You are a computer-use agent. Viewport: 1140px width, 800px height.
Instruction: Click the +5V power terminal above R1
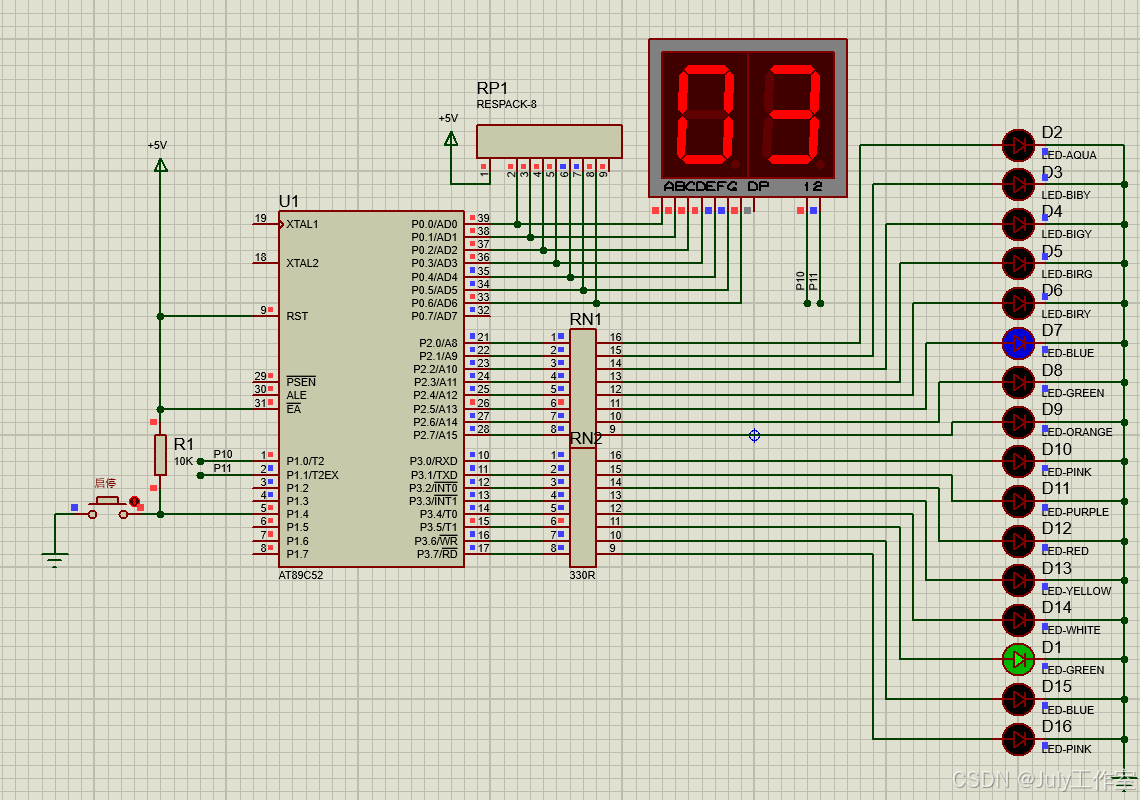pos(161,165)
